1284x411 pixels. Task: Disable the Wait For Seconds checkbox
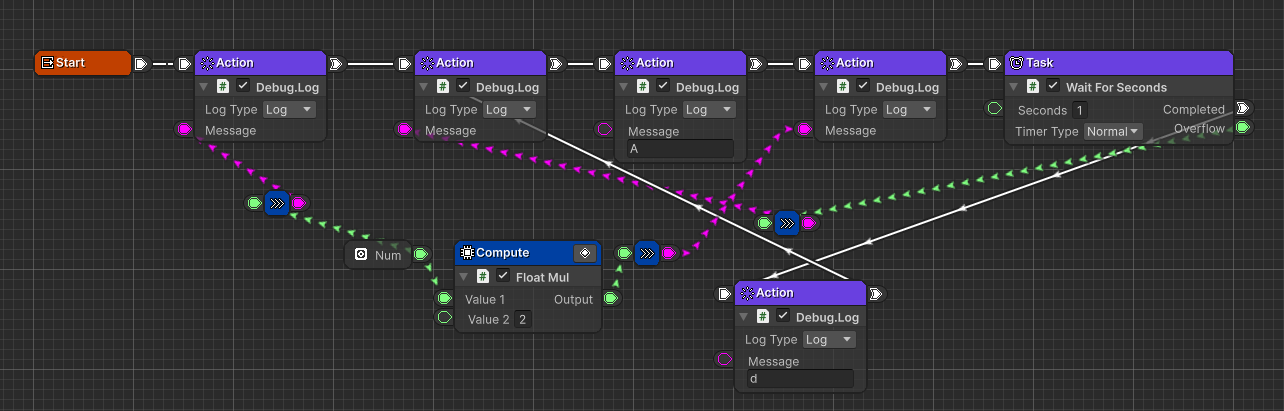[1053, 87]
